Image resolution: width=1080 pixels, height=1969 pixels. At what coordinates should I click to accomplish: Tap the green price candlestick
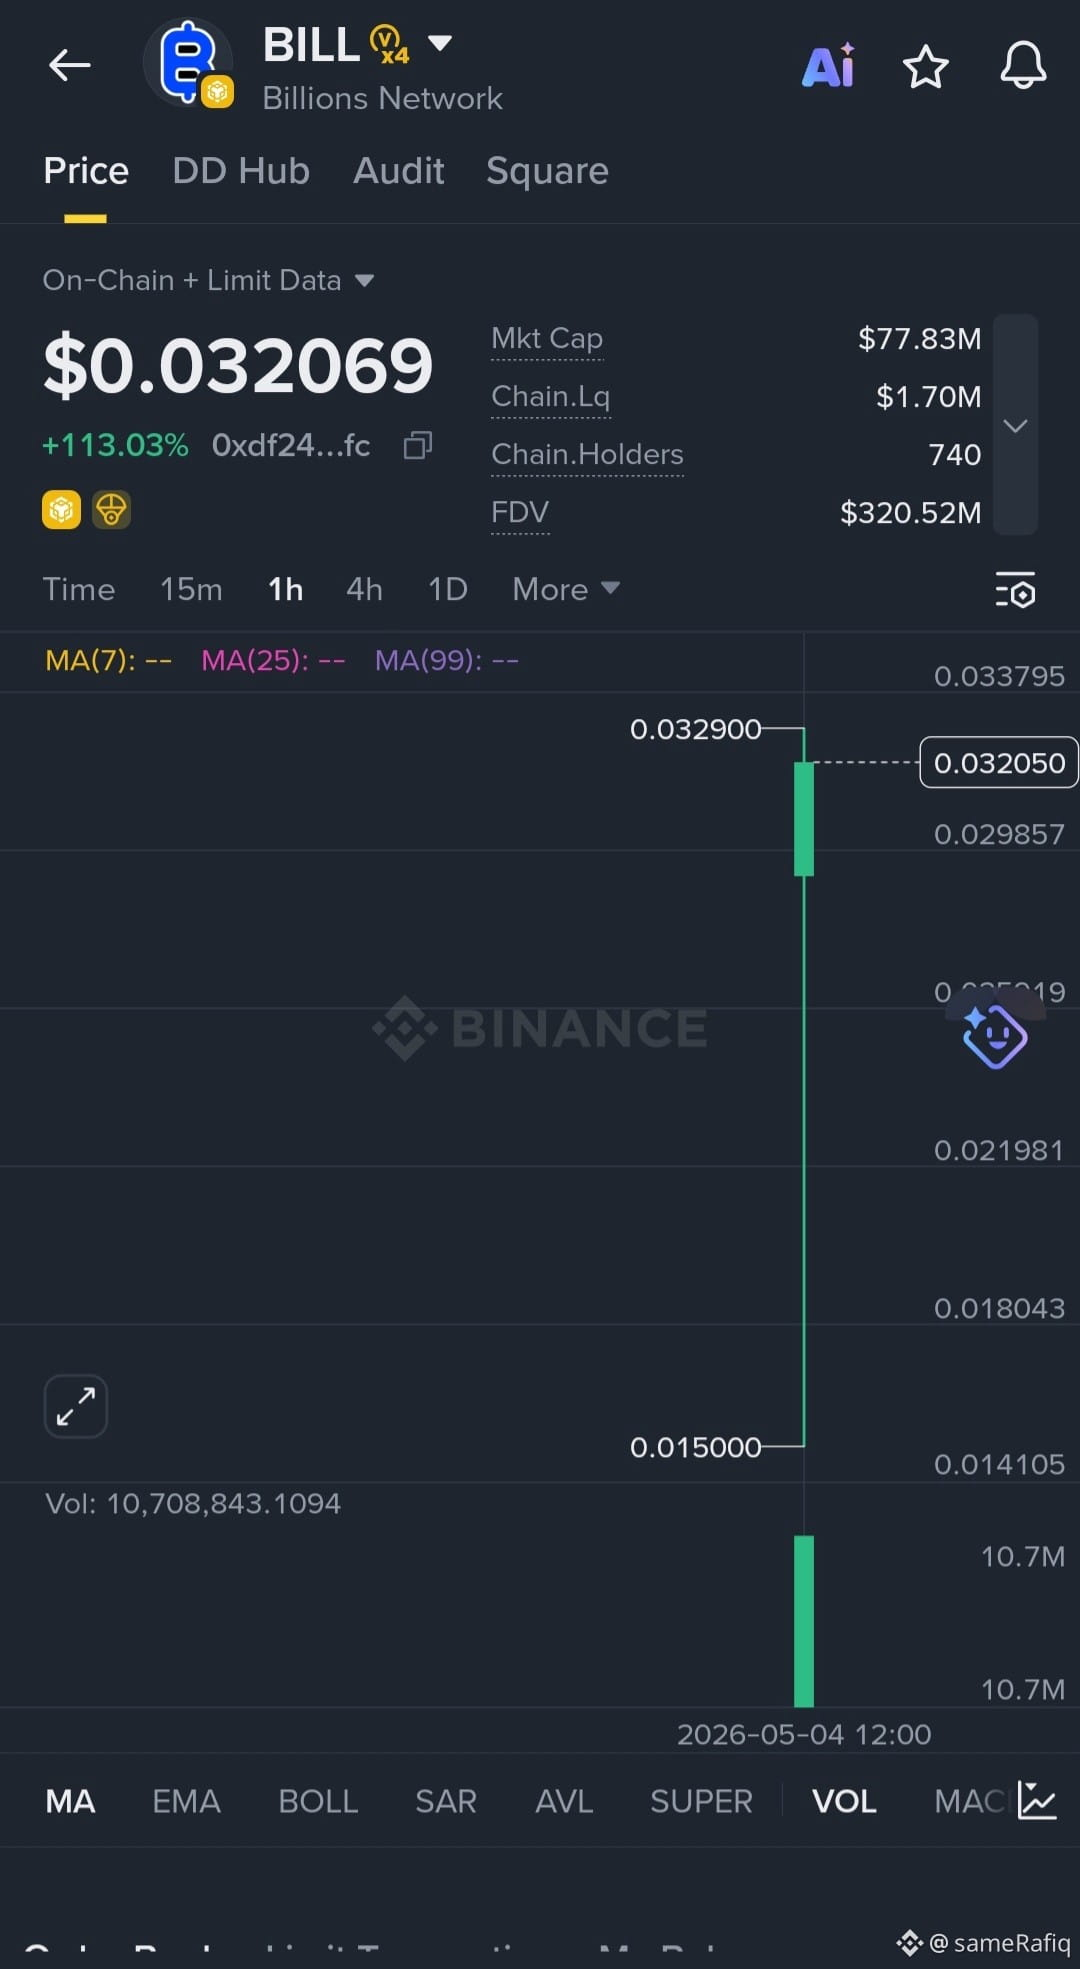804,819
